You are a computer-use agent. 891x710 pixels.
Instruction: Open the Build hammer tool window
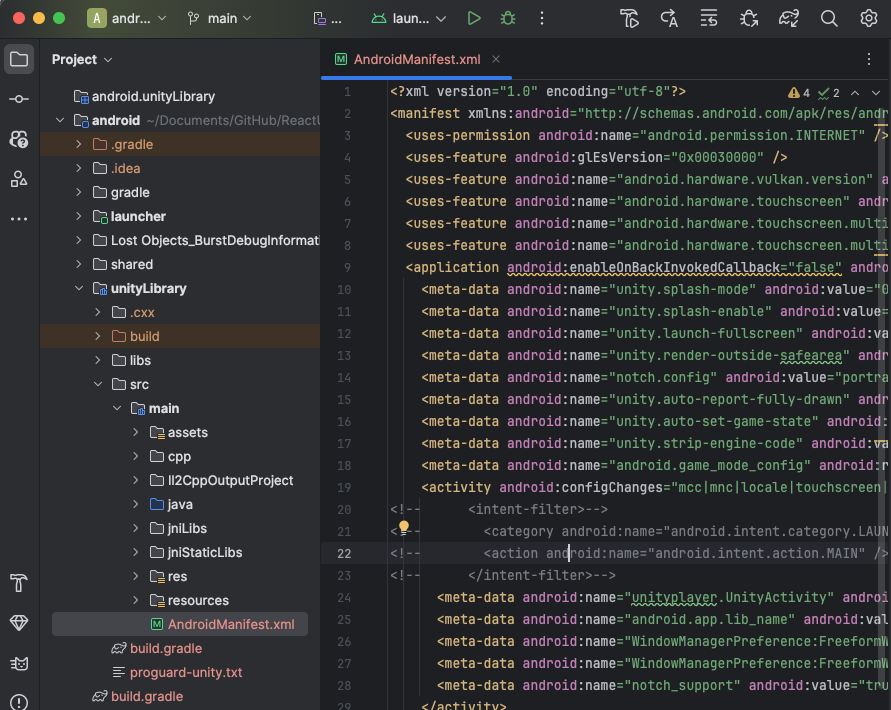pos(19,583)
